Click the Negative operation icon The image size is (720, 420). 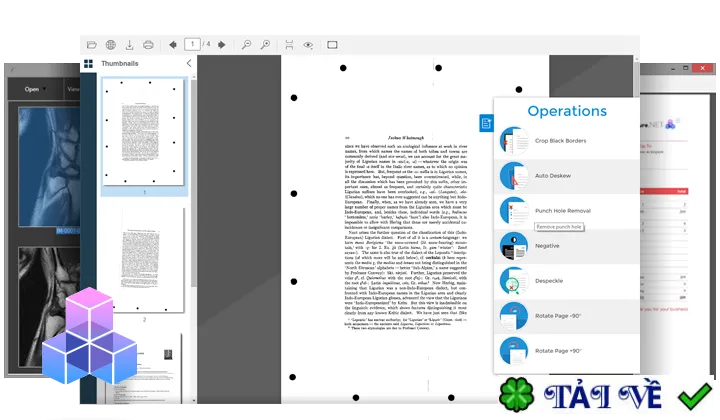tap(514, 246)
